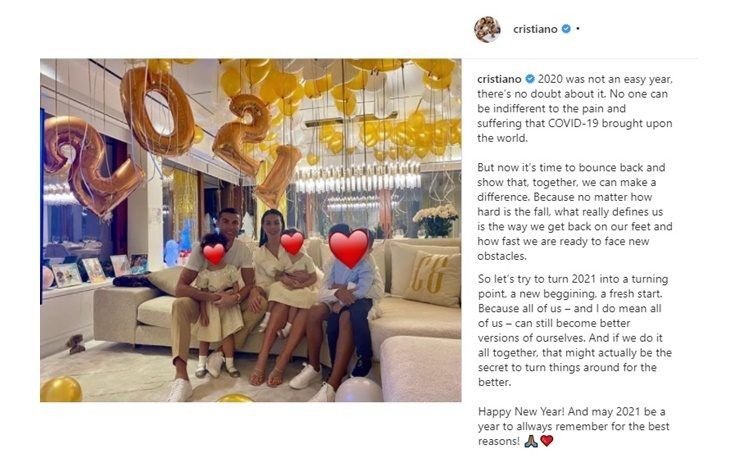
Task: Click the red heart emoji ending the caption
Action: pyautogui.click(x=546, y=441)
